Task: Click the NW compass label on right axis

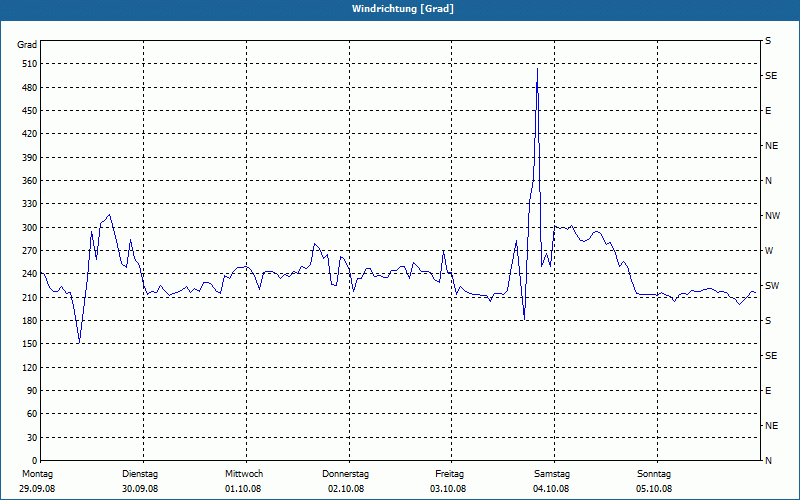Action: pyautogui.click(x=772, y=216)
